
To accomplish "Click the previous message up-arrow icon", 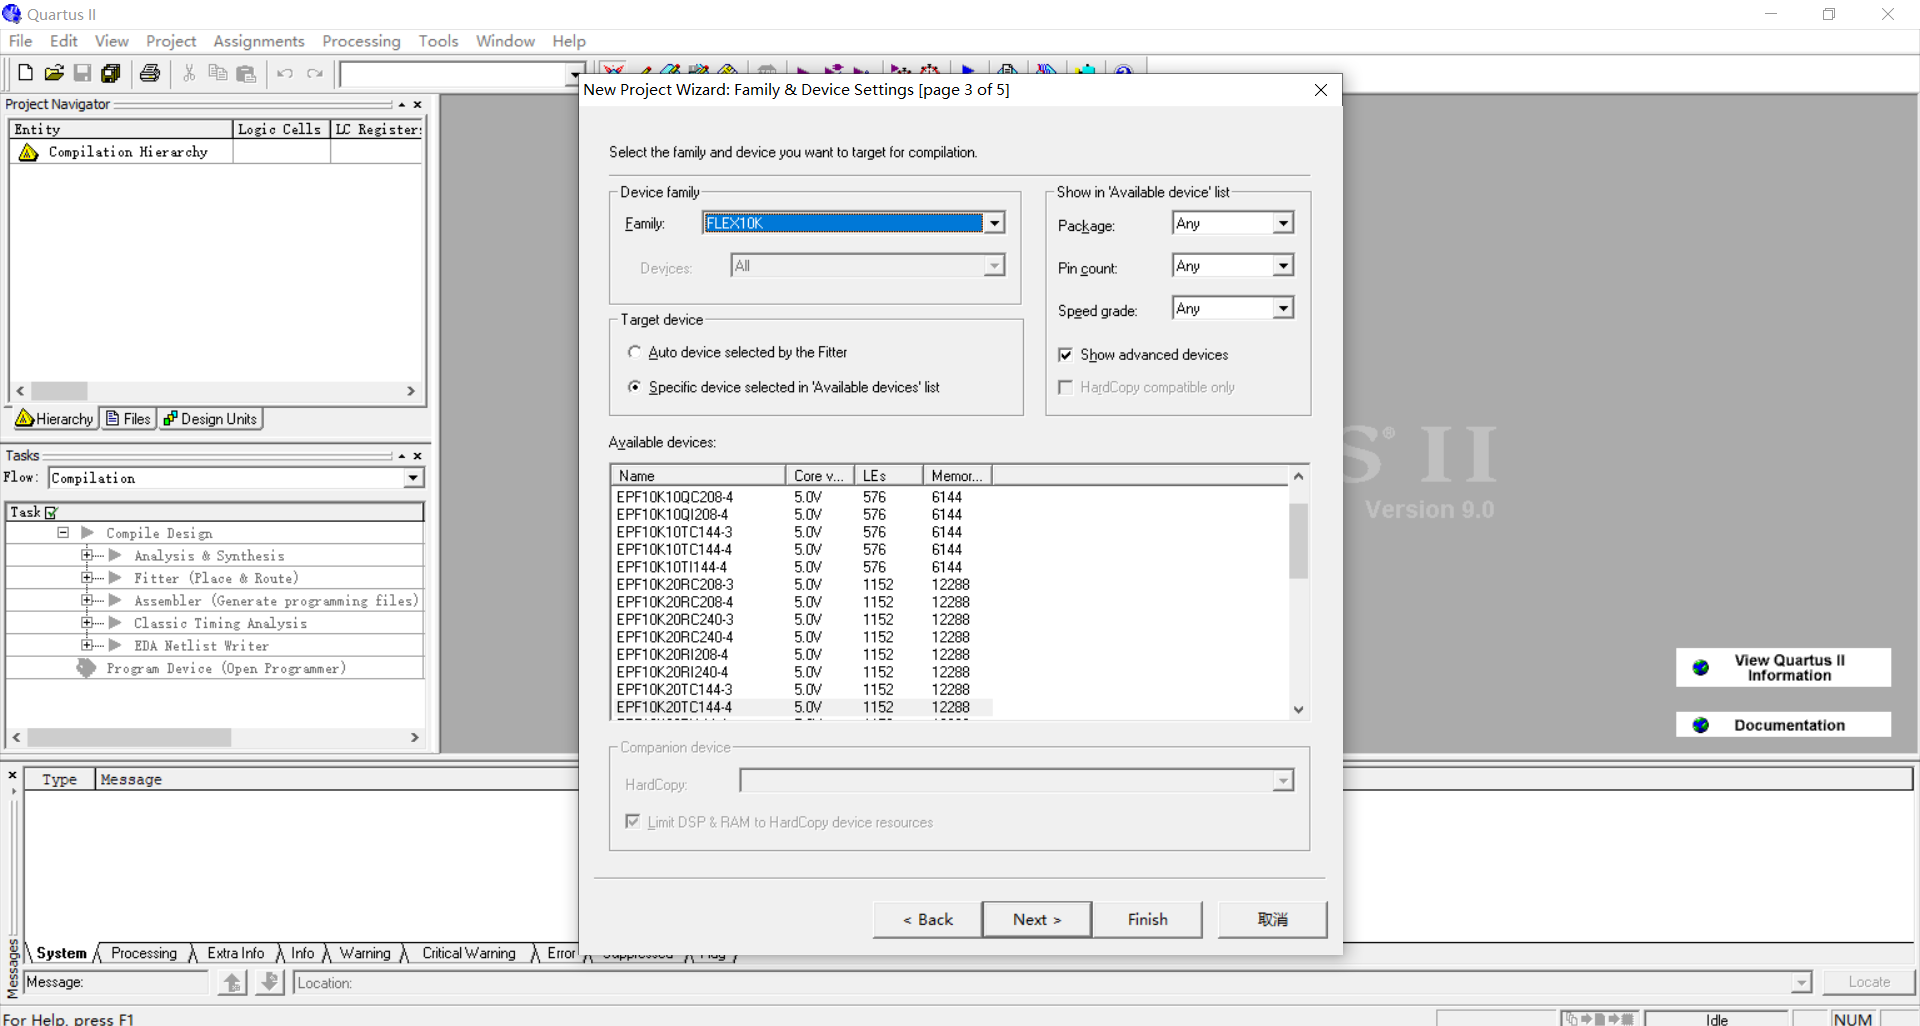I will coord(232,982).
